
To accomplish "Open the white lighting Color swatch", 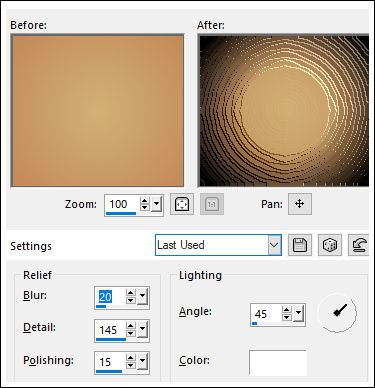I will tap(278, 363).
